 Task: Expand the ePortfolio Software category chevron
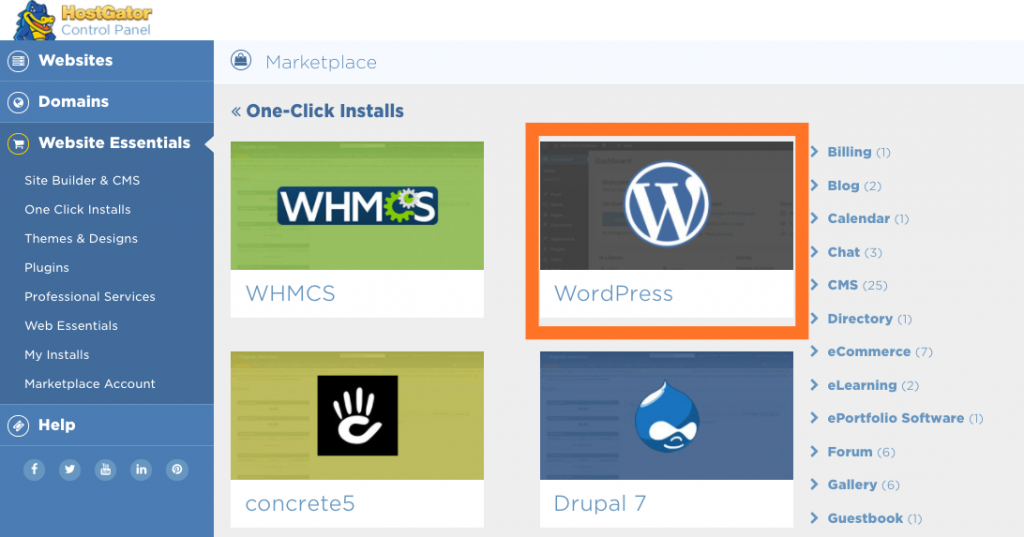(x=814, y=418)
